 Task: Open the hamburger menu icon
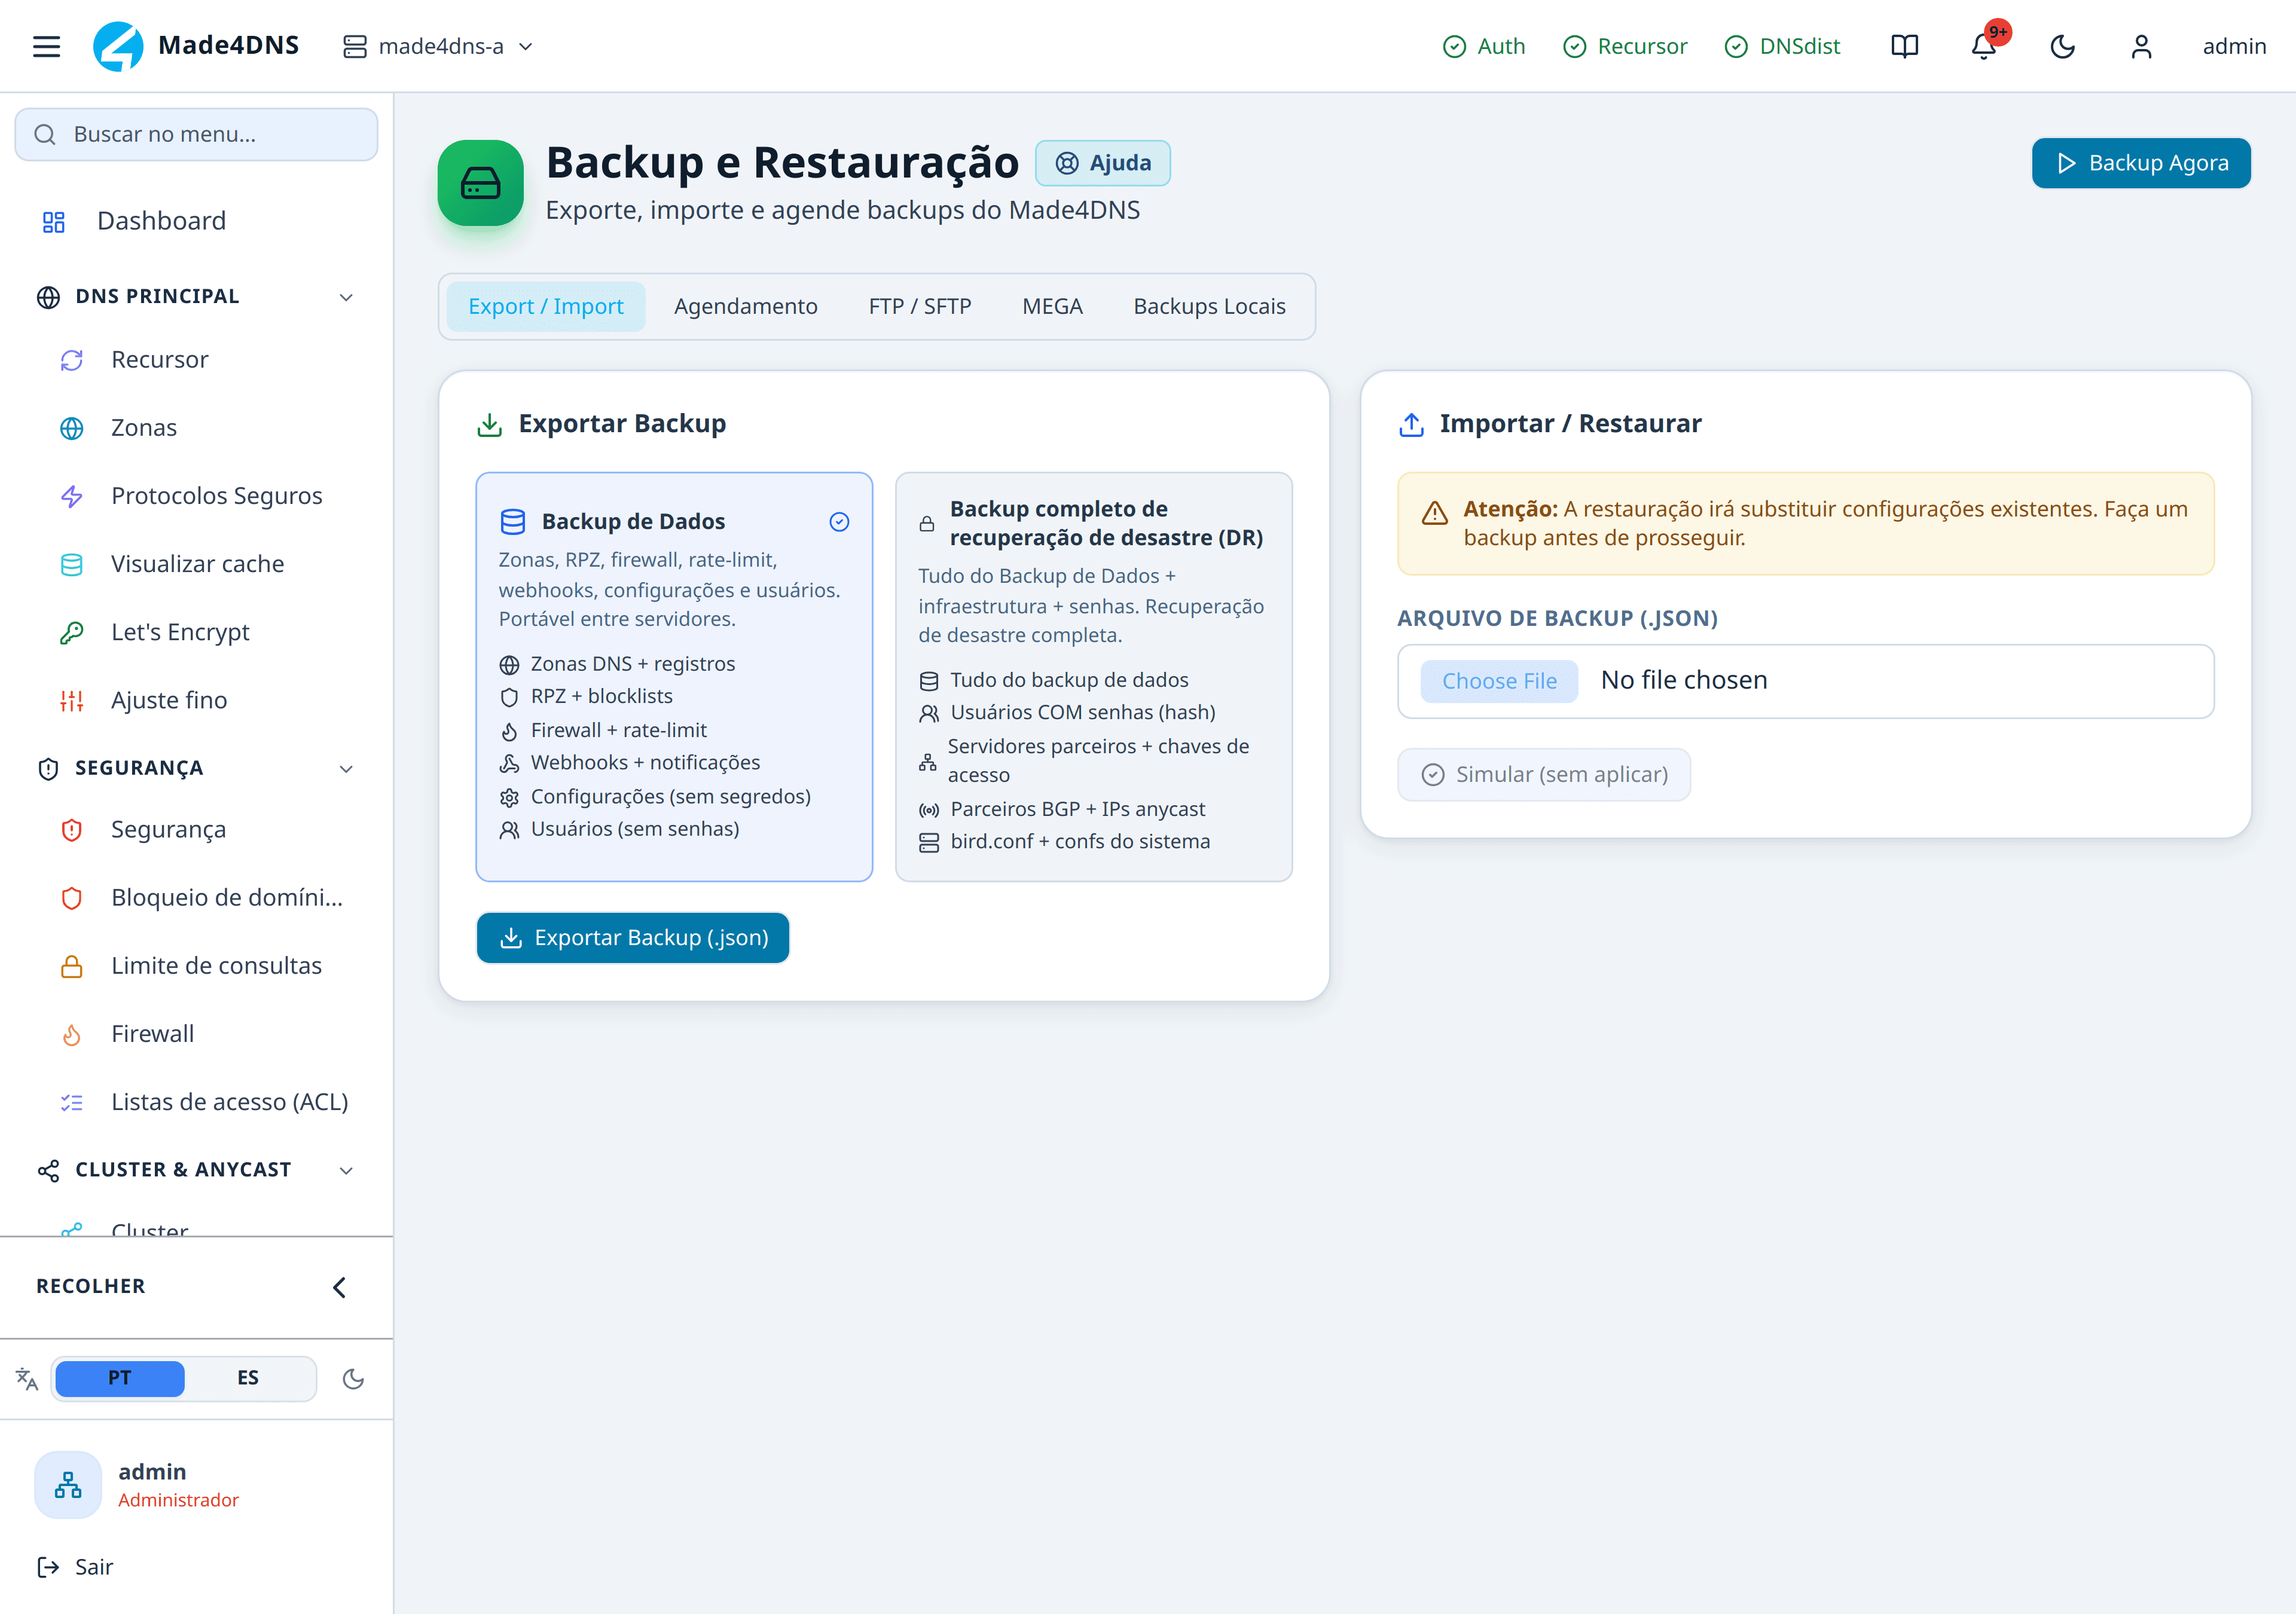[x=46, y=46]
